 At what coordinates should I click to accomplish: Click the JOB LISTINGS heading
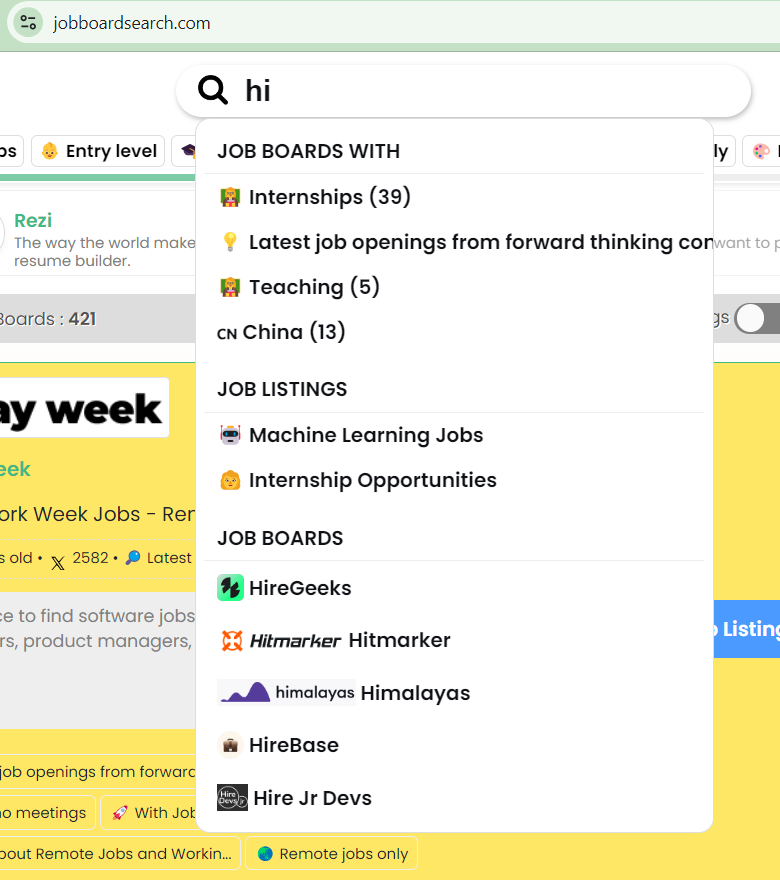282,389
